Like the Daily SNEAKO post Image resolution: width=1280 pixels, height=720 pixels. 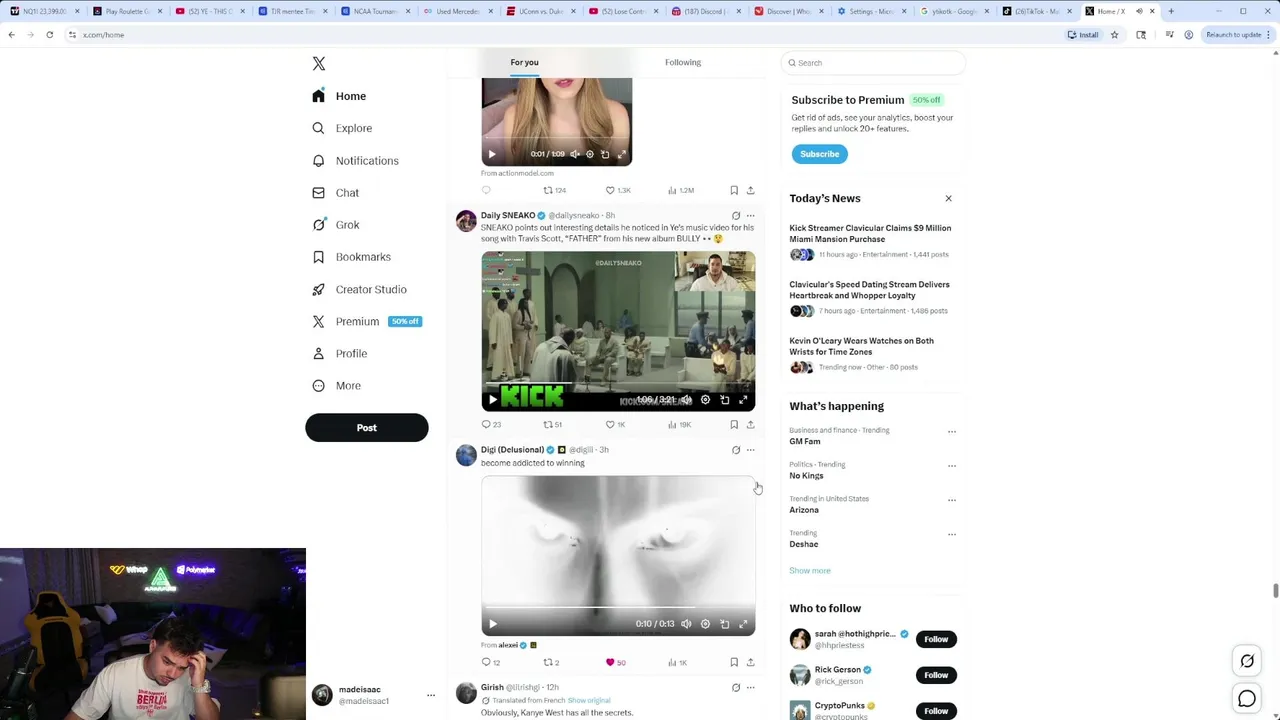point(615,425)
